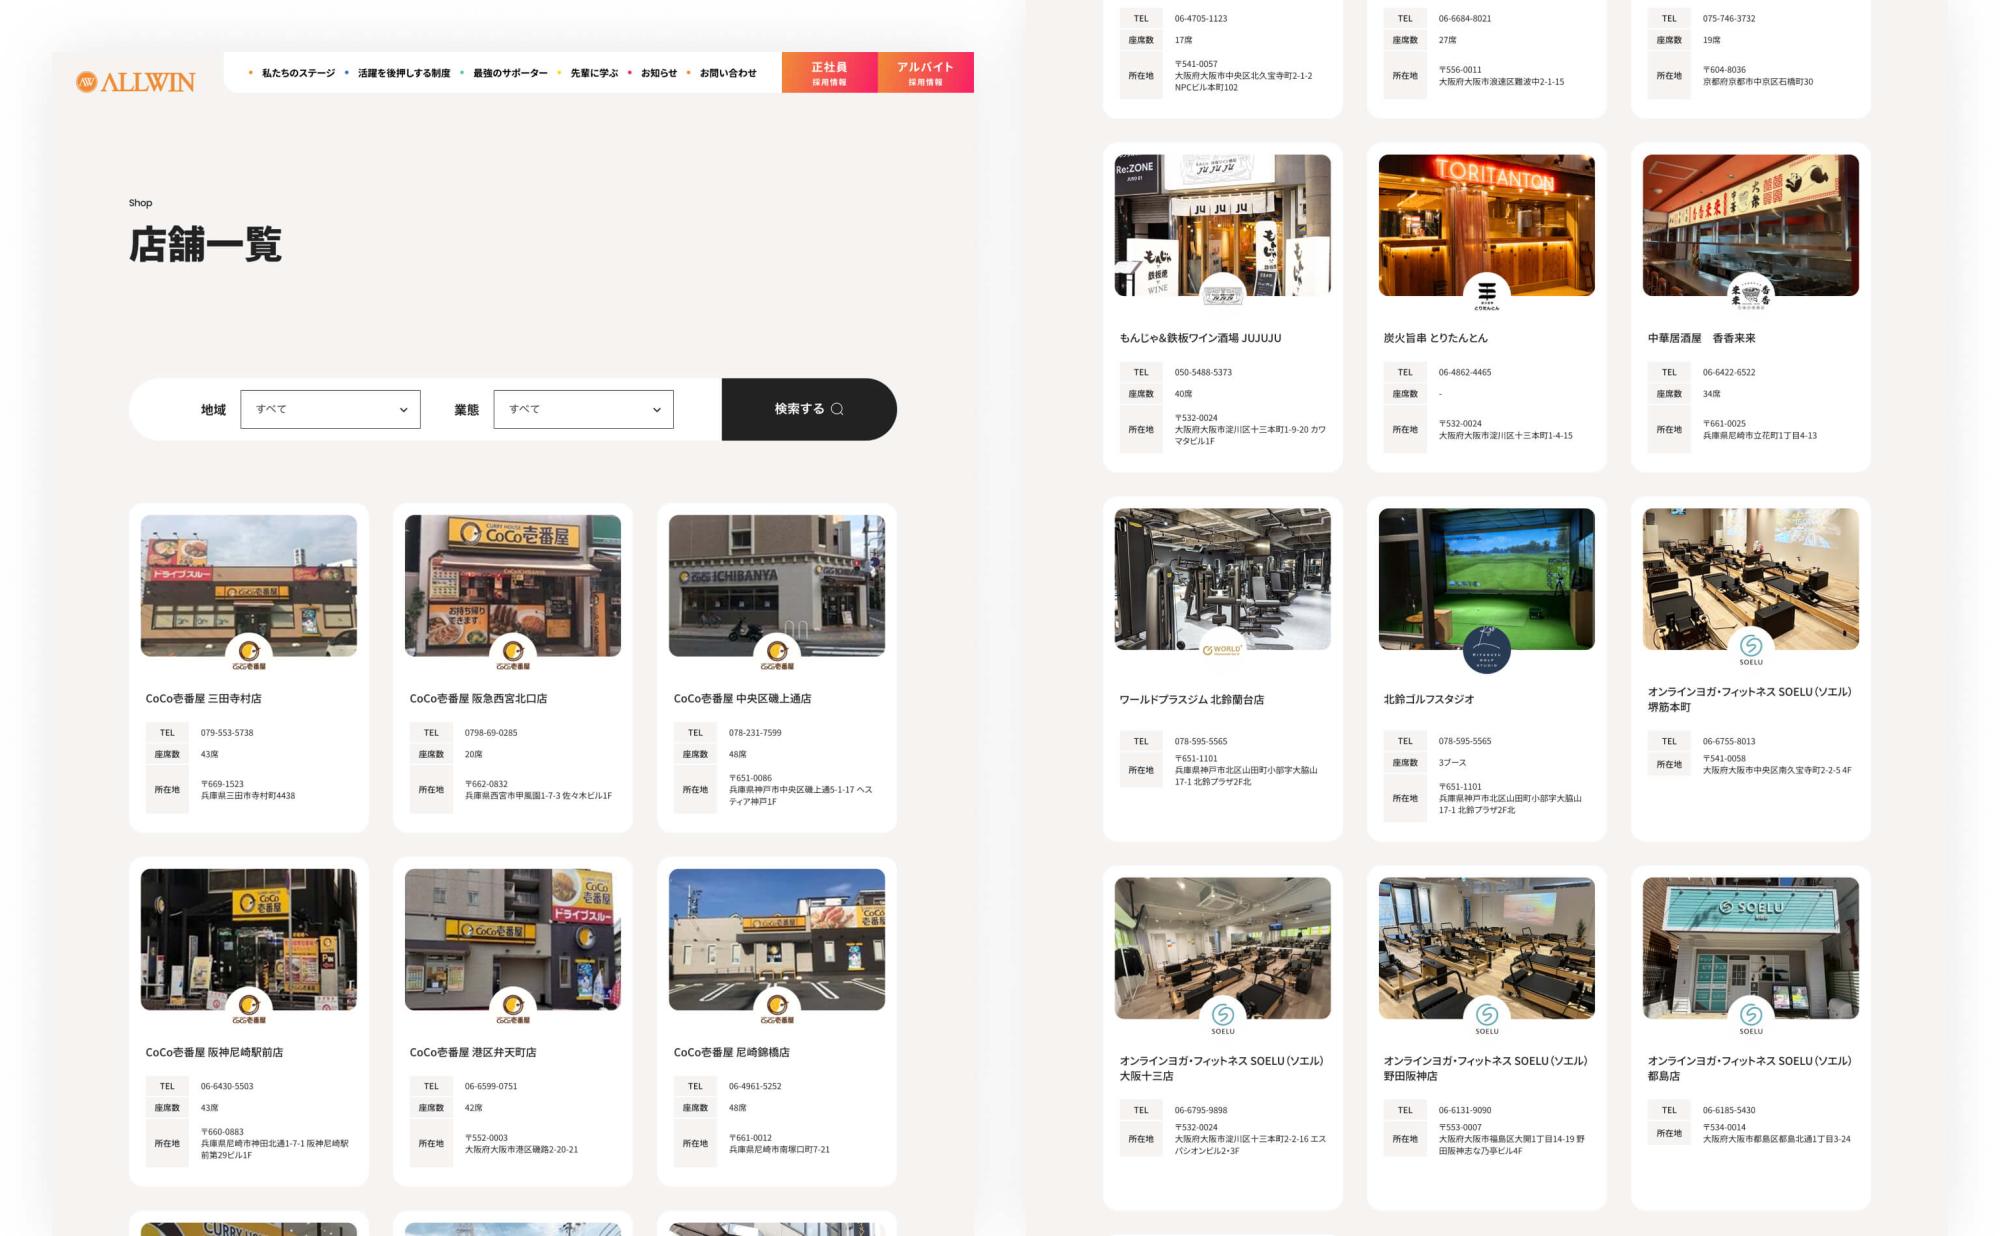Open CoCo壱番屋 阪急西宮北口店 photo
Screen dimensions: 2000x1236
(512, 580)
